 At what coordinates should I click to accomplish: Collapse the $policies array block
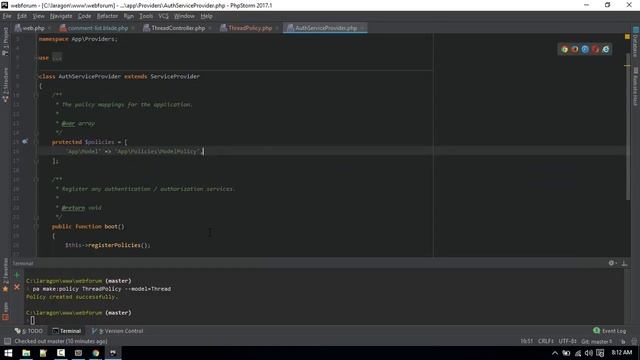click(36, 142)
